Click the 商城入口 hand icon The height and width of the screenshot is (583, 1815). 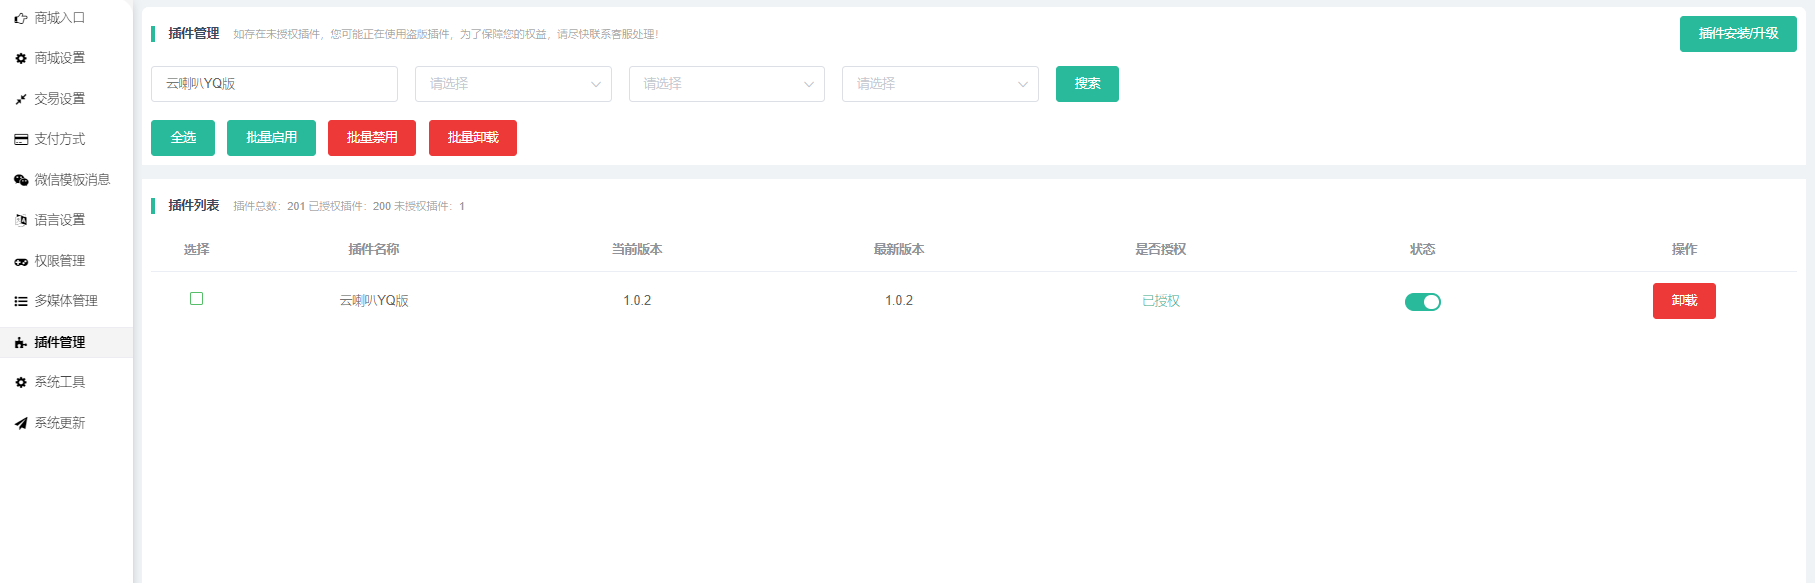coord(21,18)
